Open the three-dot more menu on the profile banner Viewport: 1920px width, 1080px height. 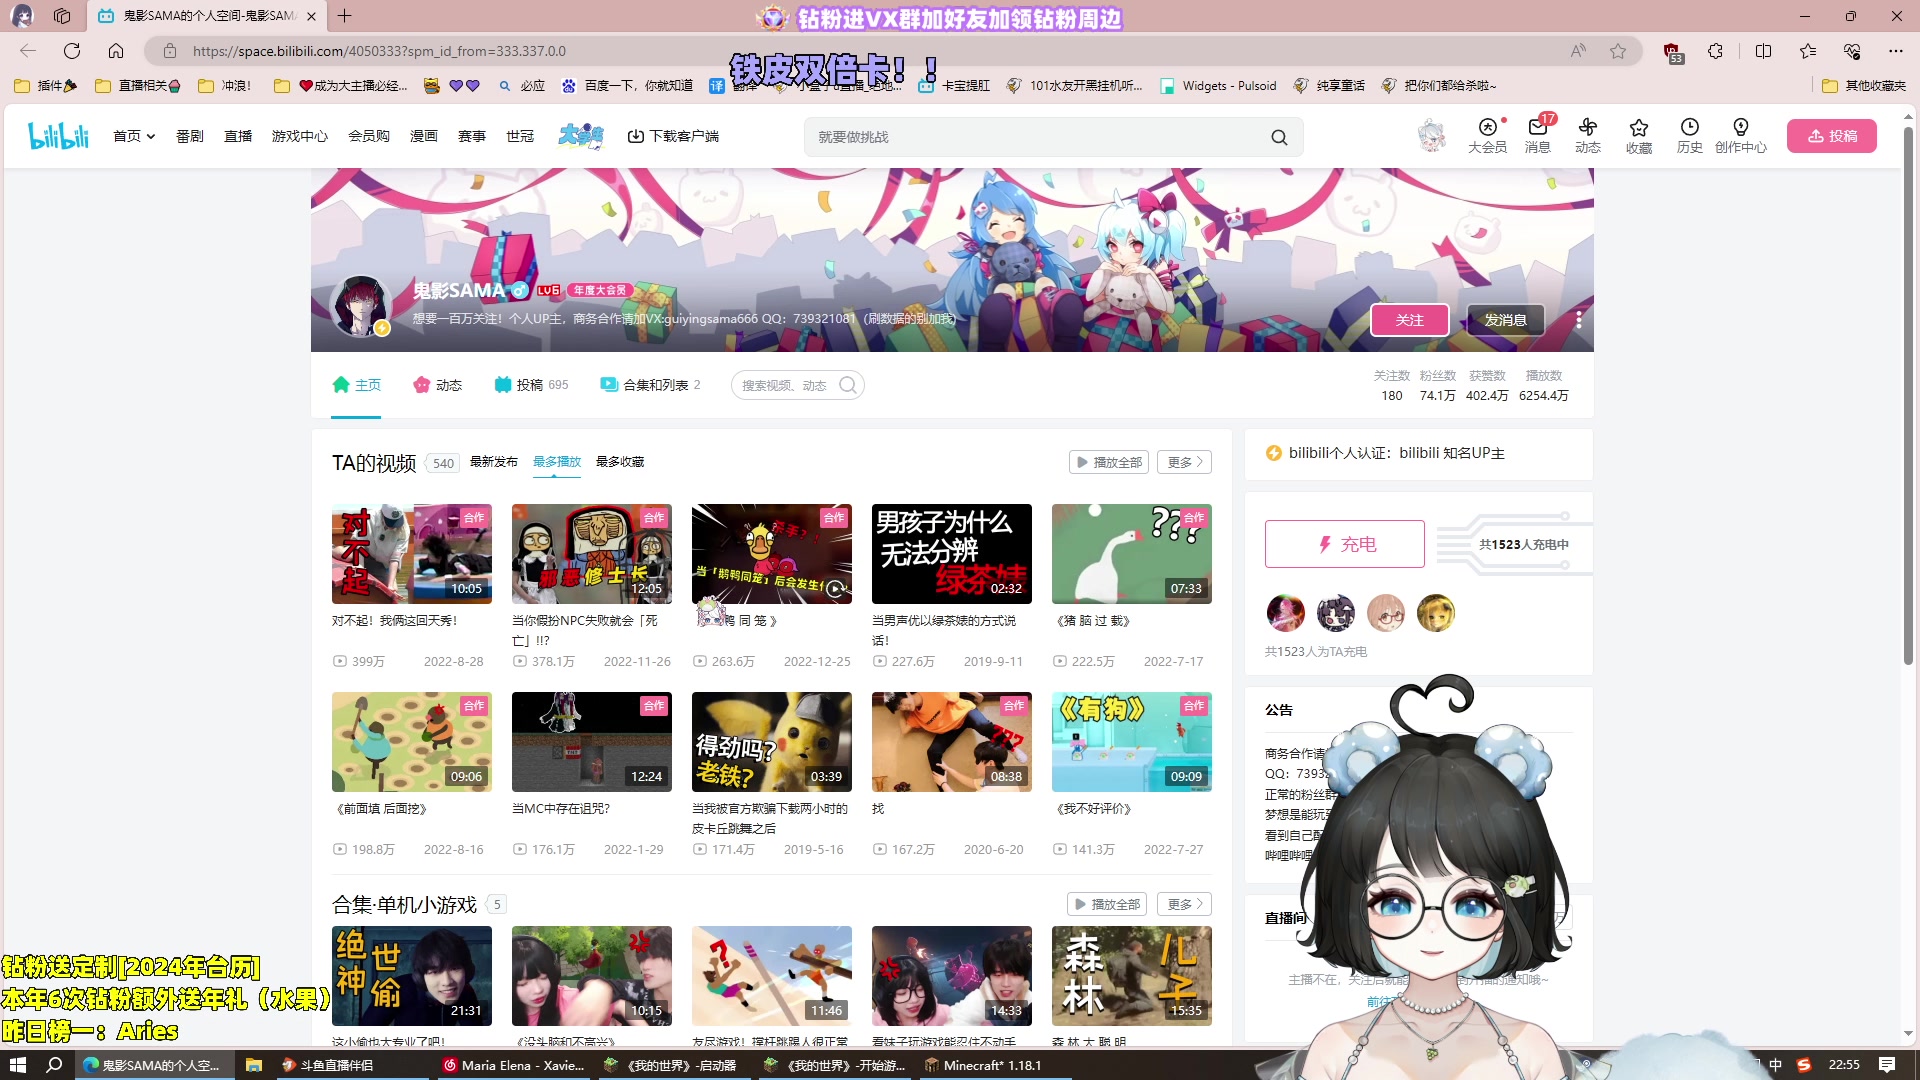1578,320
